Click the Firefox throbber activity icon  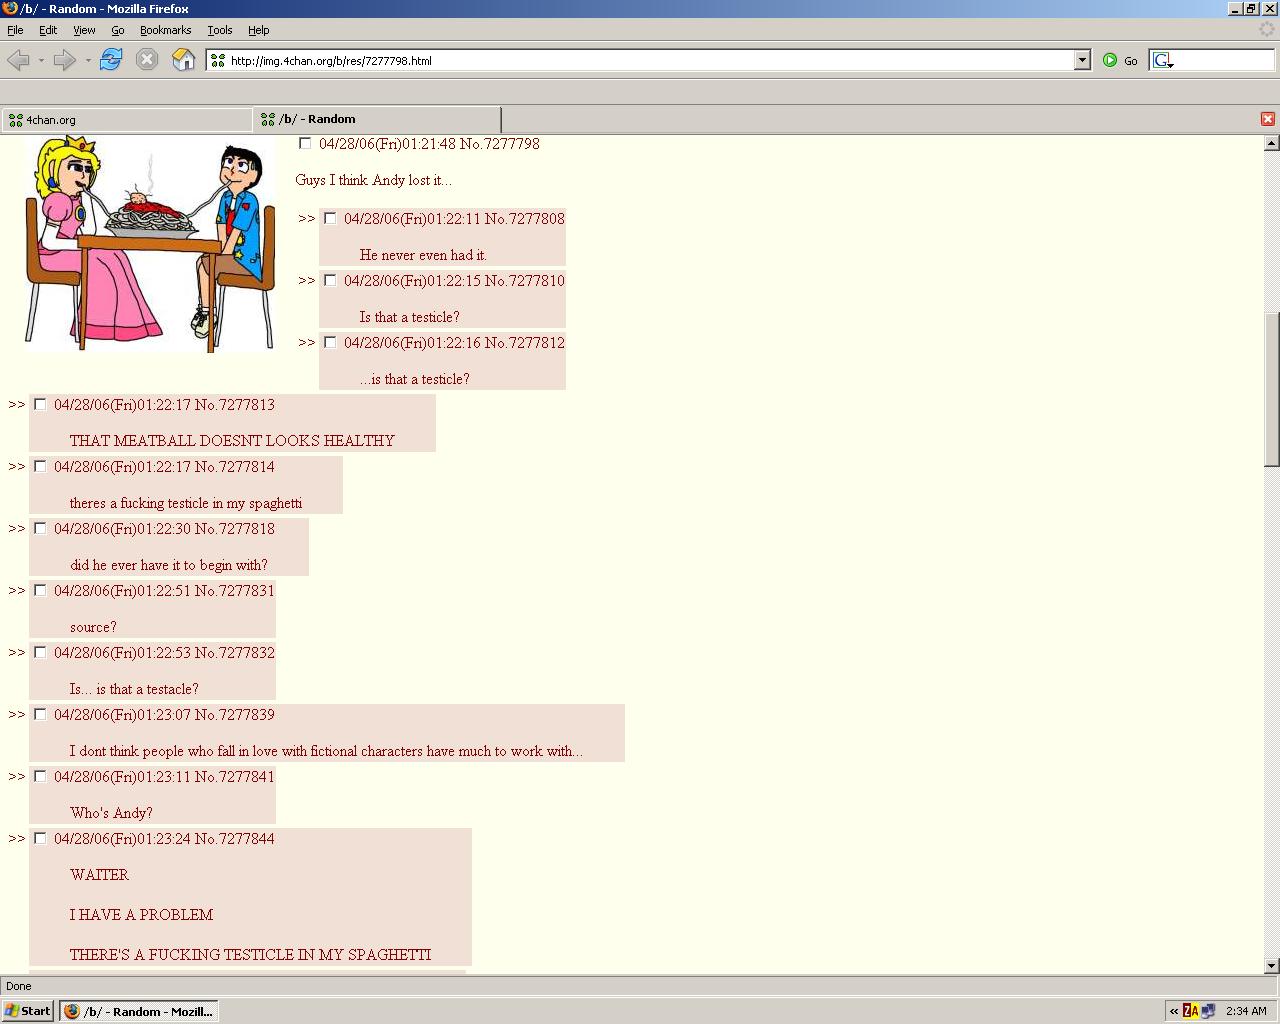1266,30
